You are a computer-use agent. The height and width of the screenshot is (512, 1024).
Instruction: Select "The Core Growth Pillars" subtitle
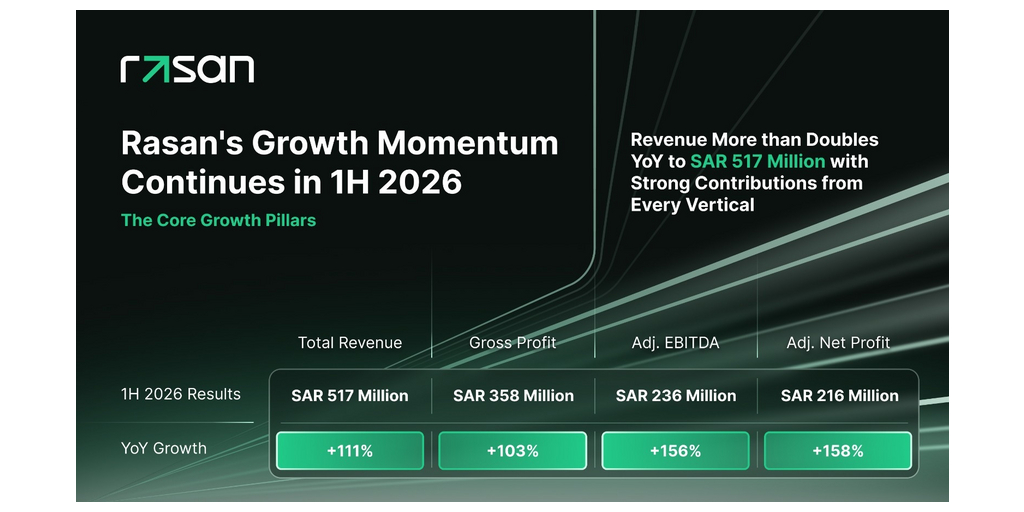point(219,220)
